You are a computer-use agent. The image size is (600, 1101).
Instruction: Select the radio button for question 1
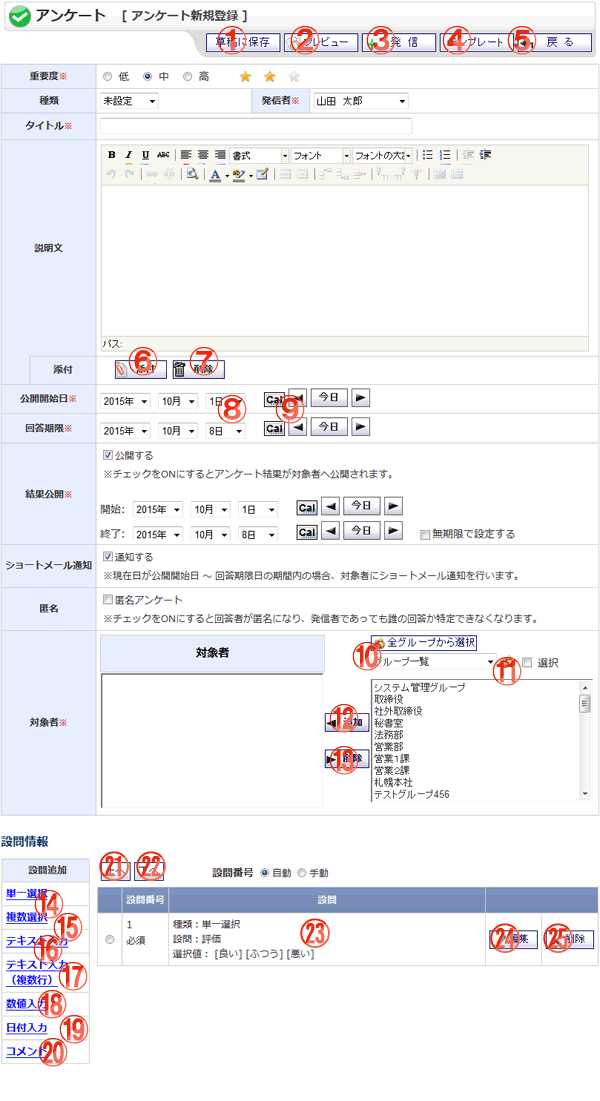click(x=109, y=940)
